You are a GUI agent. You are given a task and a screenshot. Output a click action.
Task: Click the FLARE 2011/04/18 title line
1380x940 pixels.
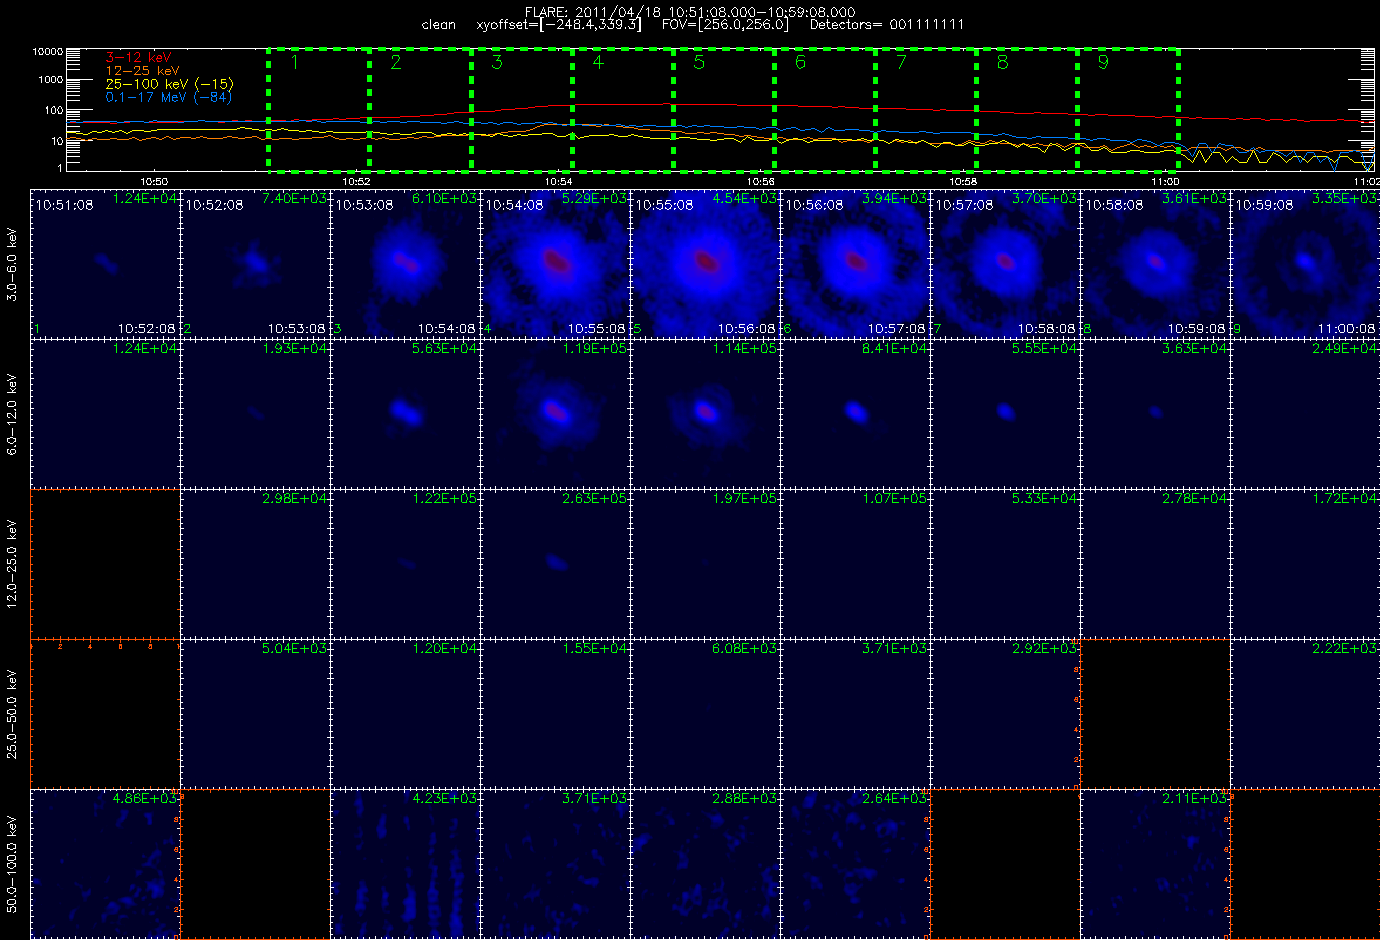pos(690,12)
